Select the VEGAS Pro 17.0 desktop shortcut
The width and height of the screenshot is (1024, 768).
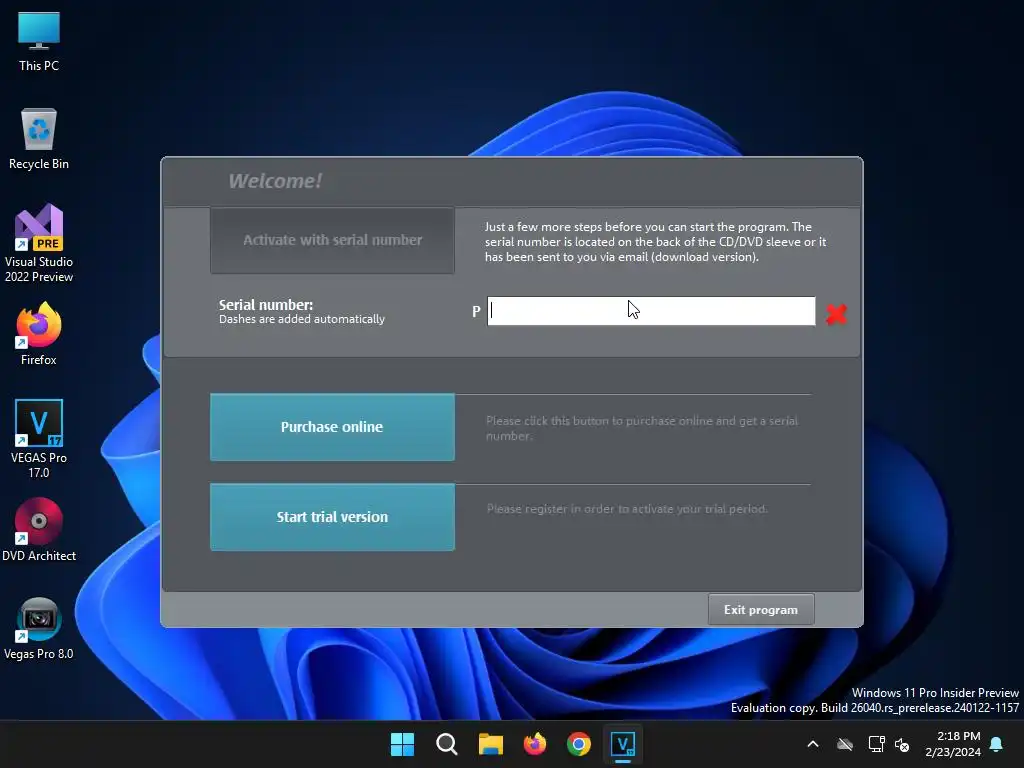coord(39,439)
